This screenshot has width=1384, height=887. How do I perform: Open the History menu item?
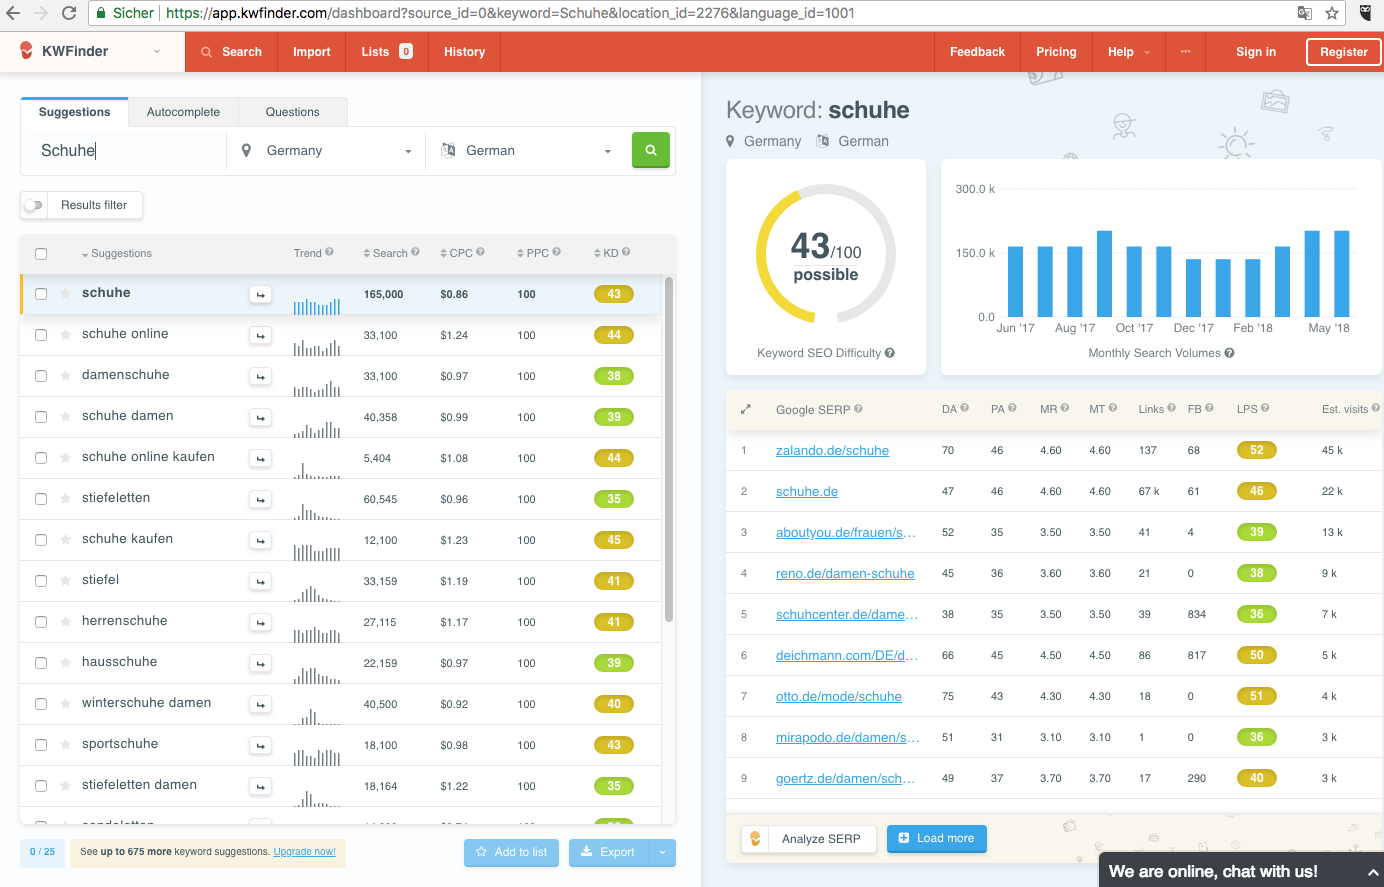(464, 52)
